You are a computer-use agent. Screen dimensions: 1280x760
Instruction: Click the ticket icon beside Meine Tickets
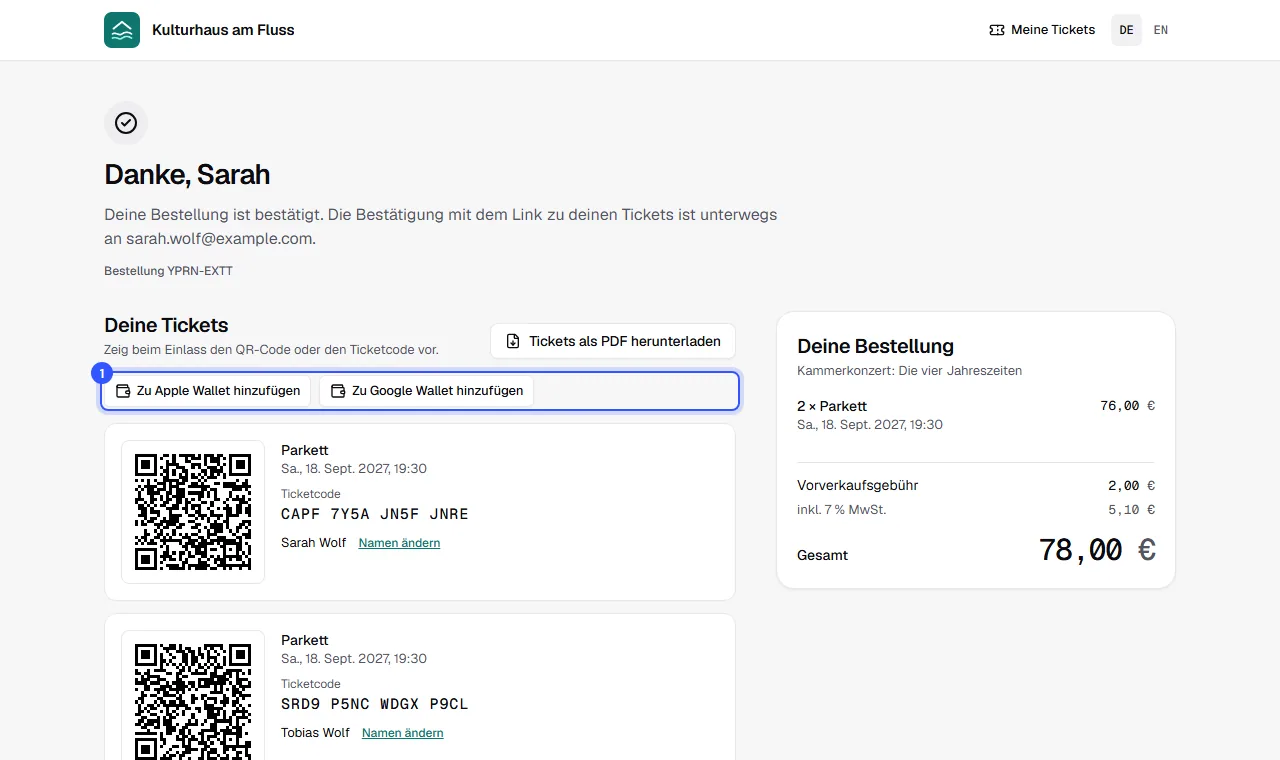point(996,30)
